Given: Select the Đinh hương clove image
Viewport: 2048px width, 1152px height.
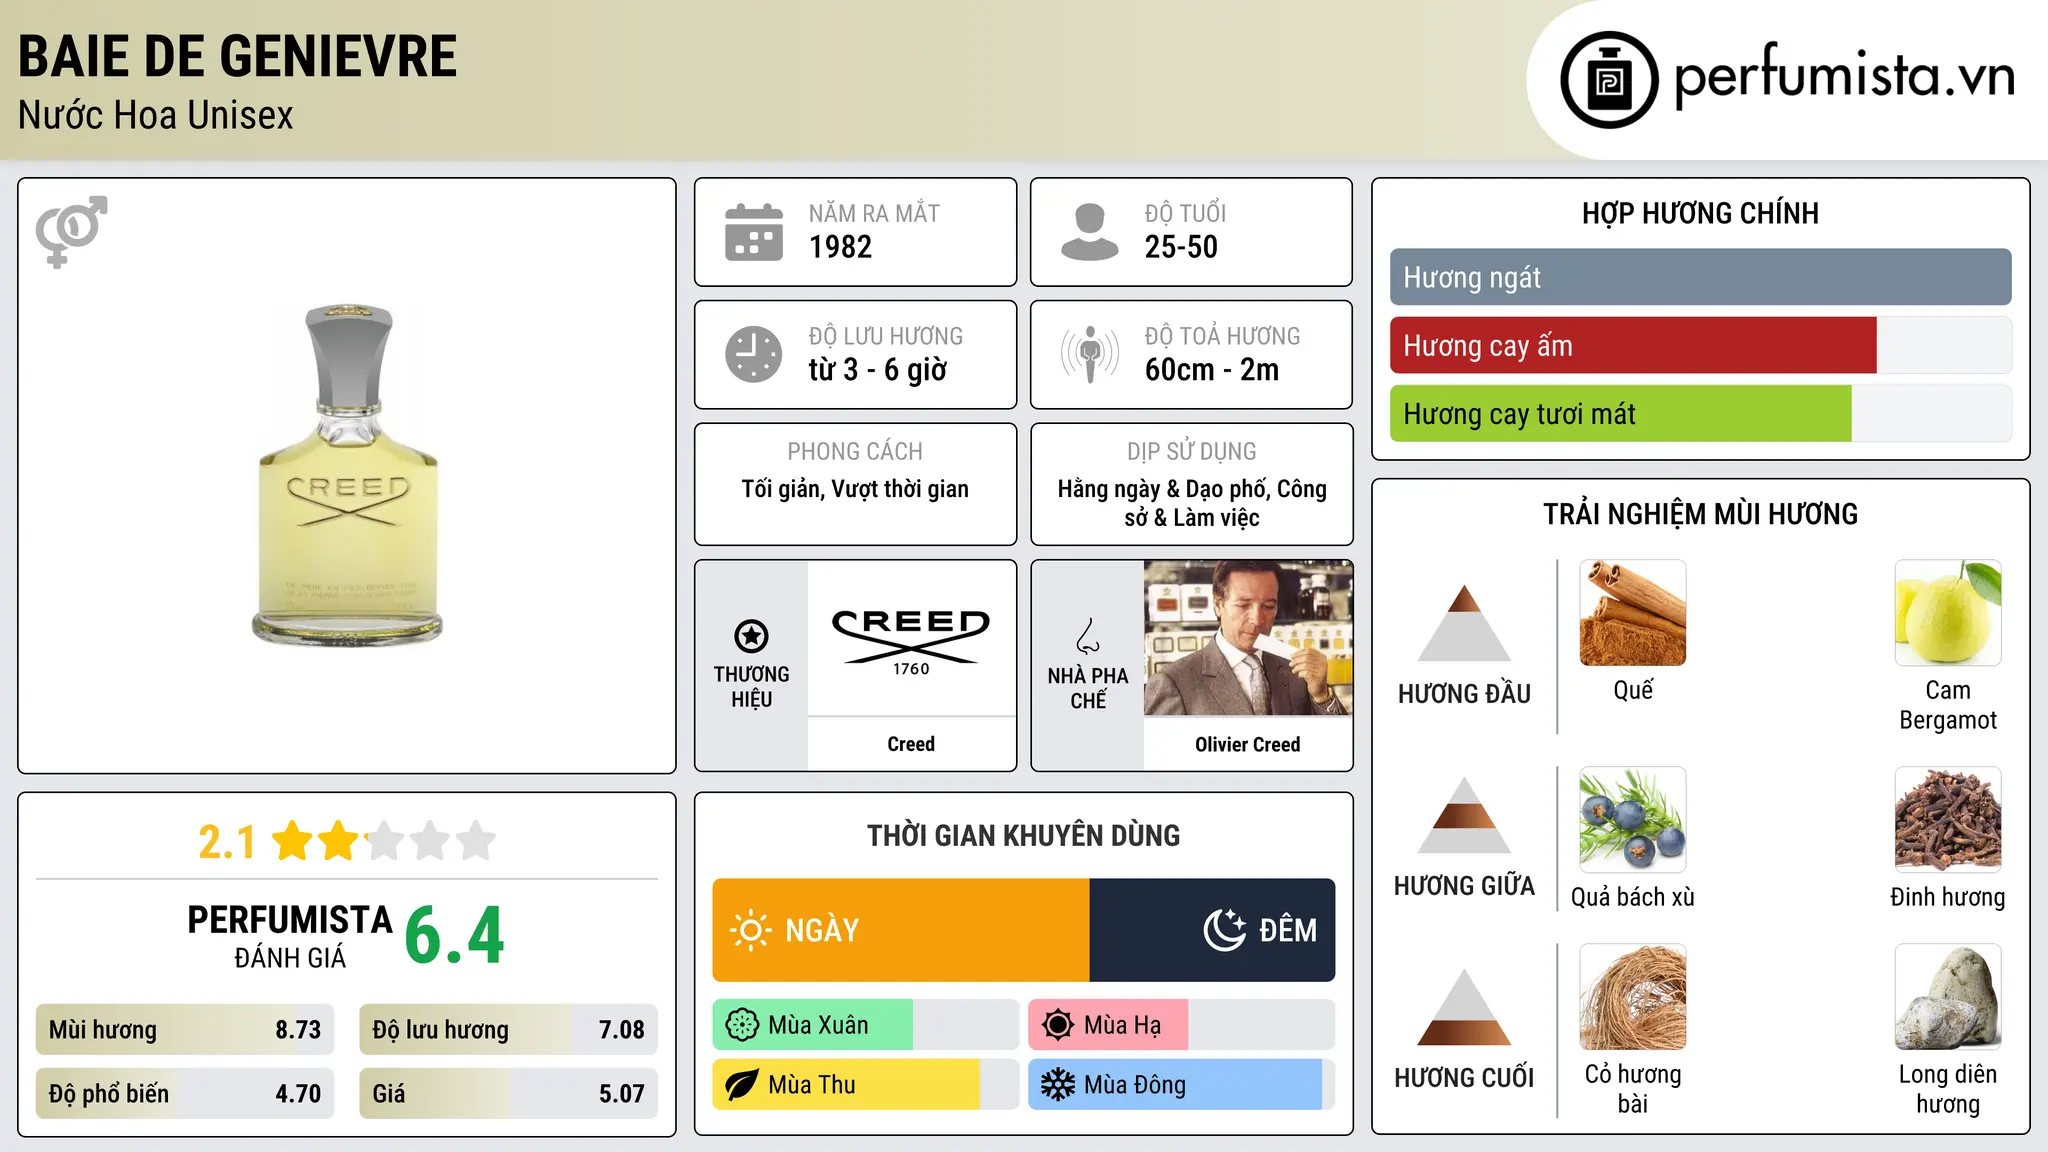Looking at the screenshot, I should [1948, 820].
